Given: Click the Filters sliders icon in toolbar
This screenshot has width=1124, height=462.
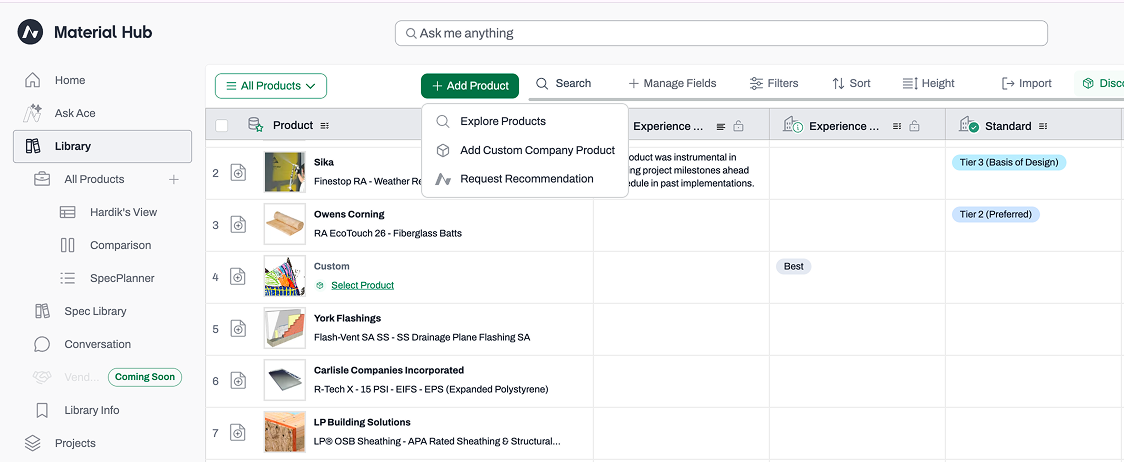Looking at the screenshot, I should 756,83.
